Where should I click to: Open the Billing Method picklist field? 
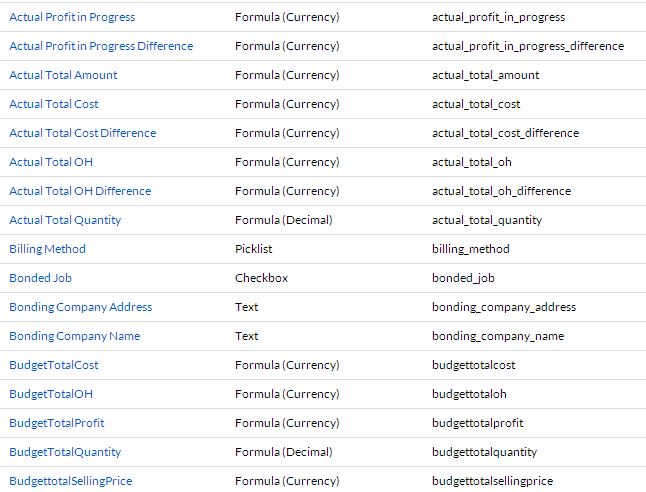(47, 249)
